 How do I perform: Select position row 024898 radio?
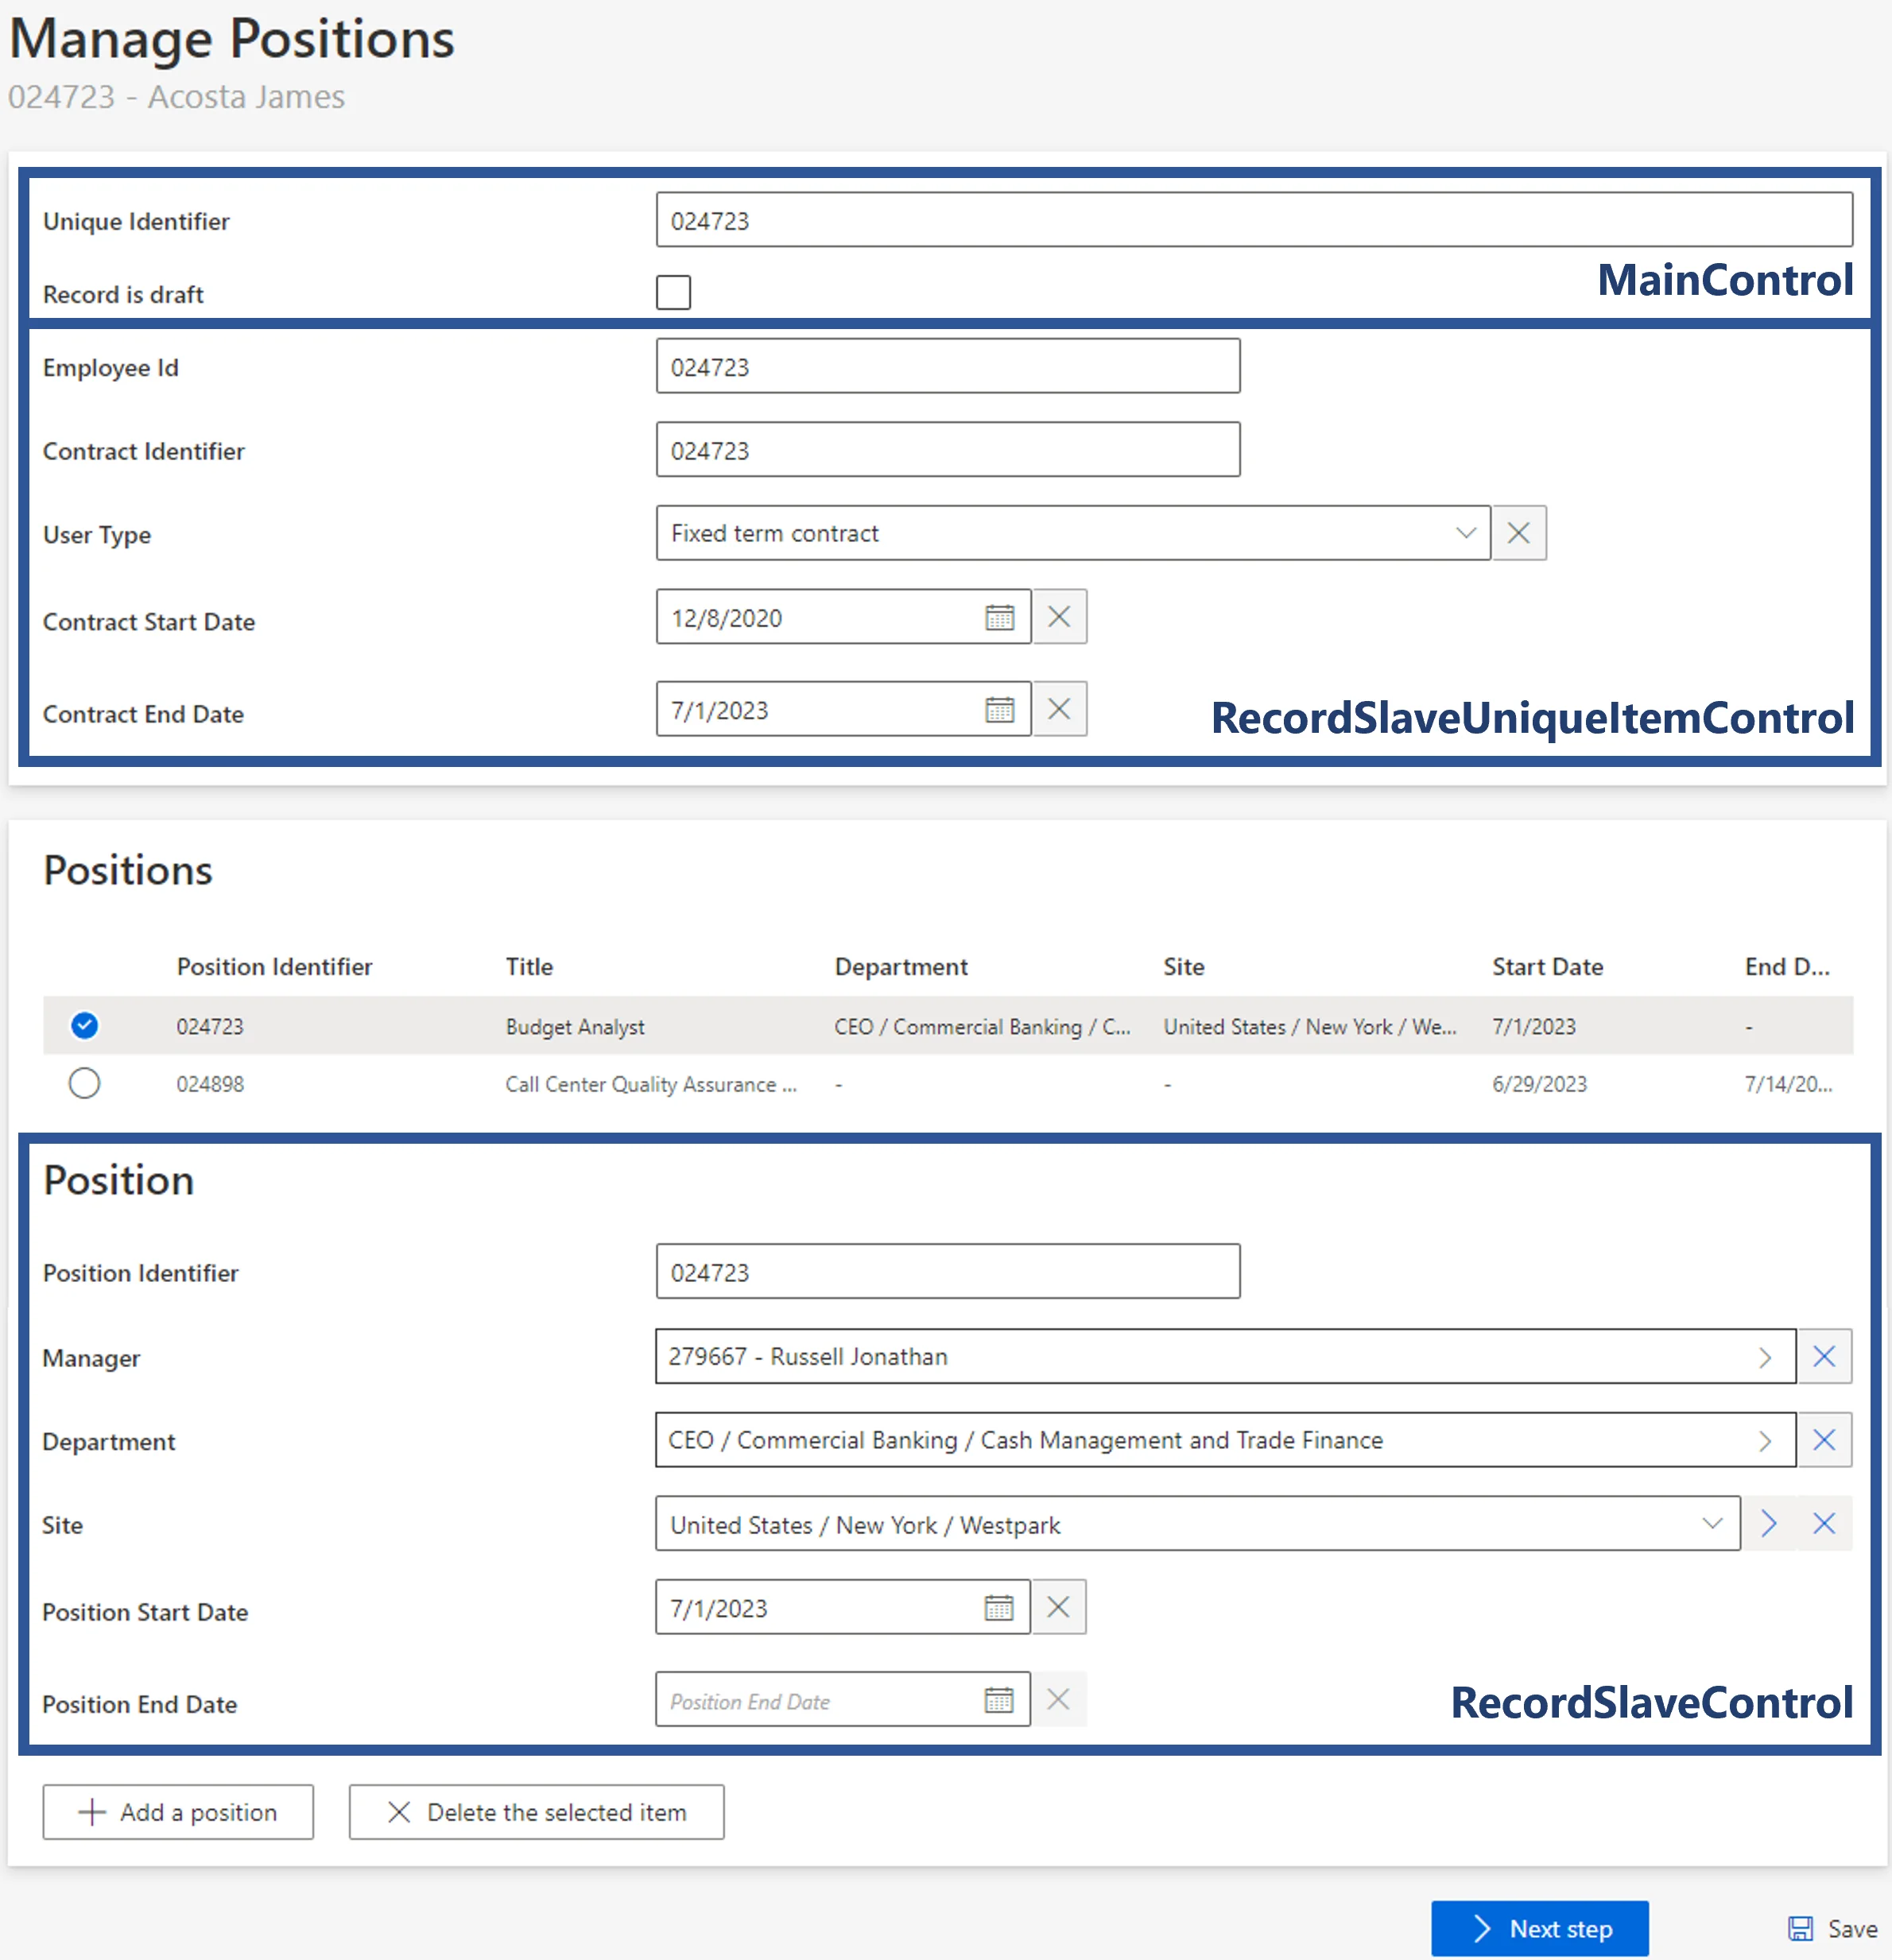tap(85, 1083)
